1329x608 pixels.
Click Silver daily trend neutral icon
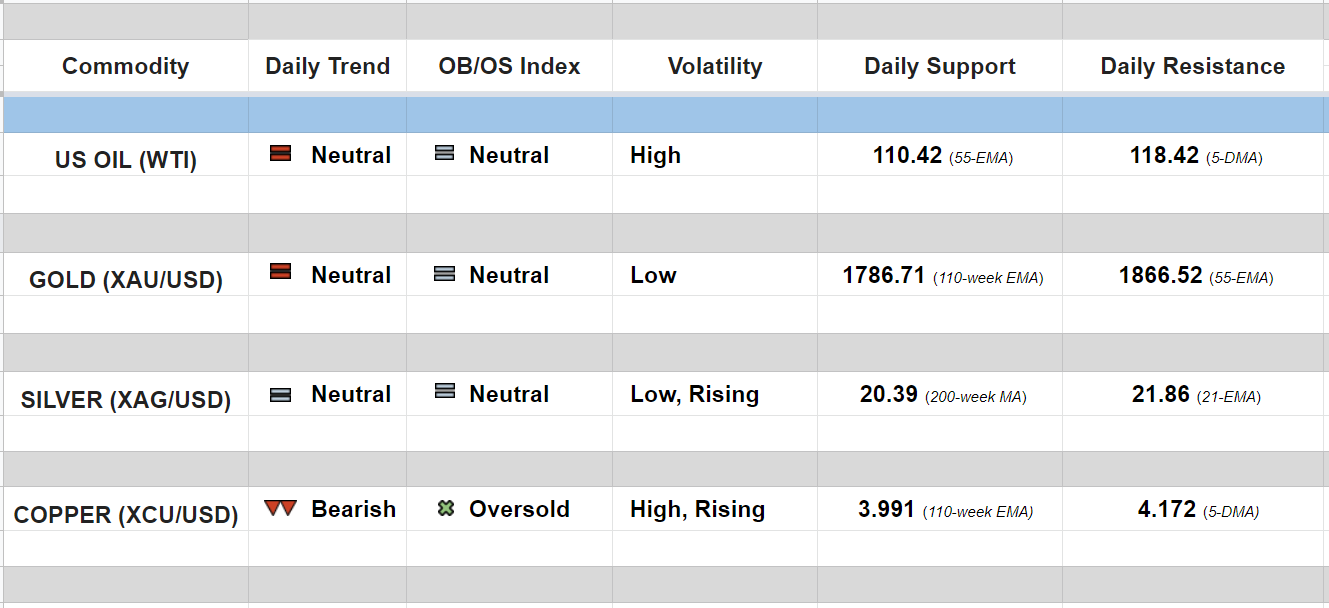point(281,394)
